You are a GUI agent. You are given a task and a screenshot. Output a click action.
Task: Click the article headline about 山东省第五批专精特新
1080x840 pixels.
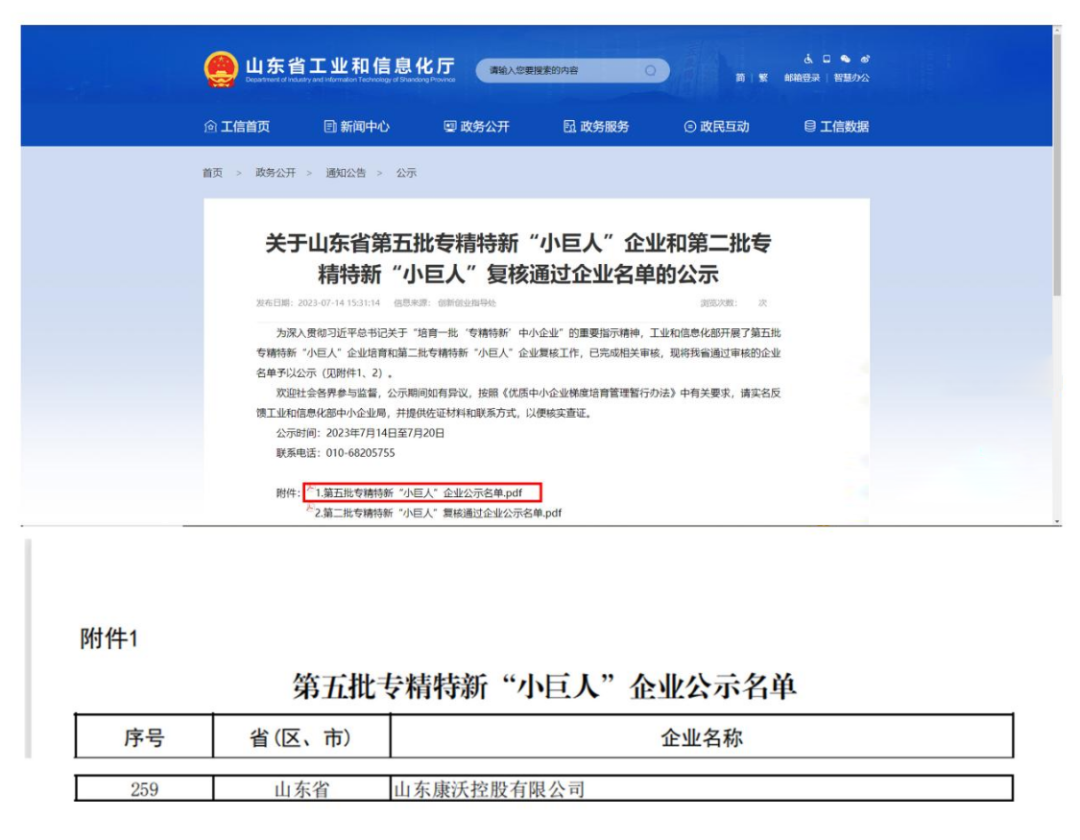(518, 259)
